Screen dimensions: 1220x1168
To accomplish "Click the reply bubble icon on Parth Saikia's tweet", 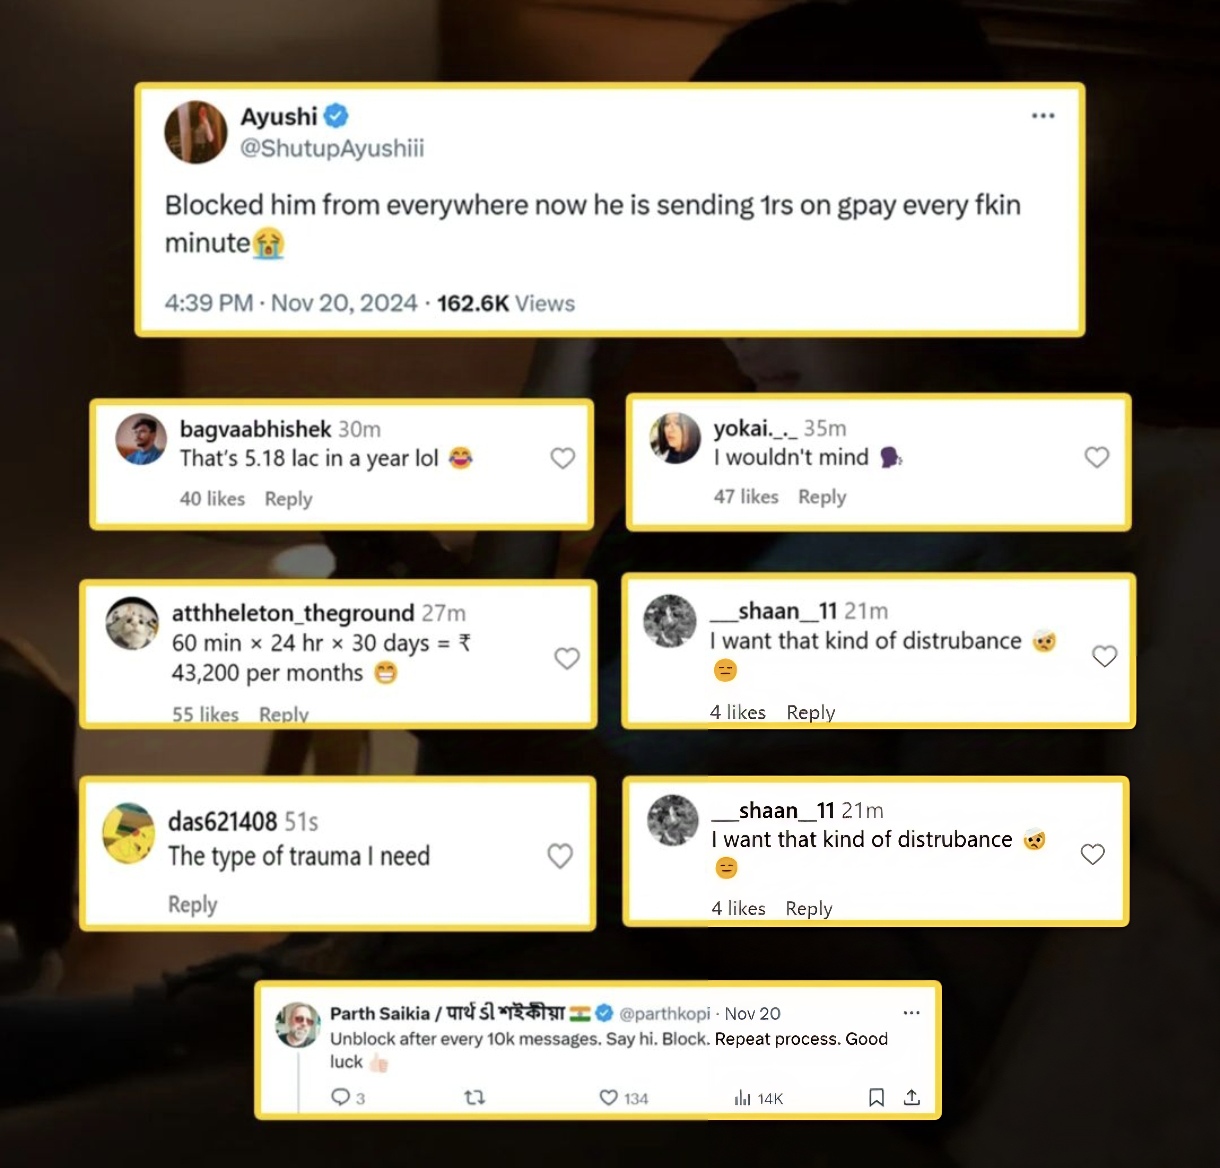I will click(x=340, y=1097).
